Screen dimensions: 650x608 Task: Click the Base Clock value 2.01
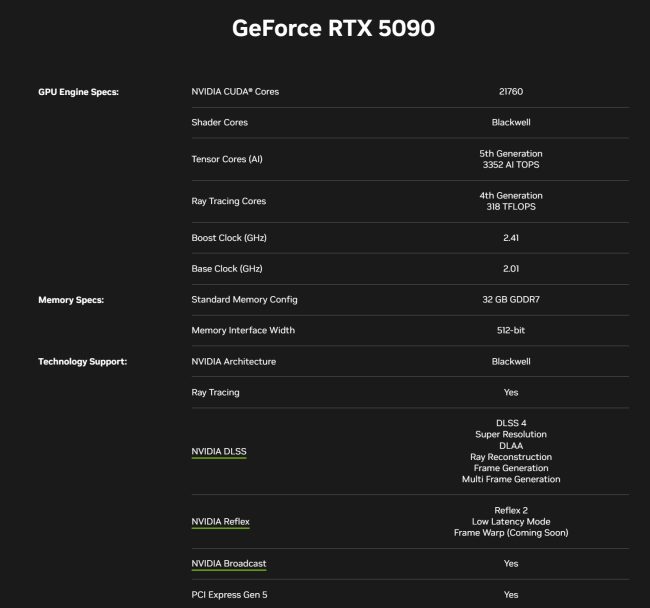pyautogui.click(x=511, y=269)
